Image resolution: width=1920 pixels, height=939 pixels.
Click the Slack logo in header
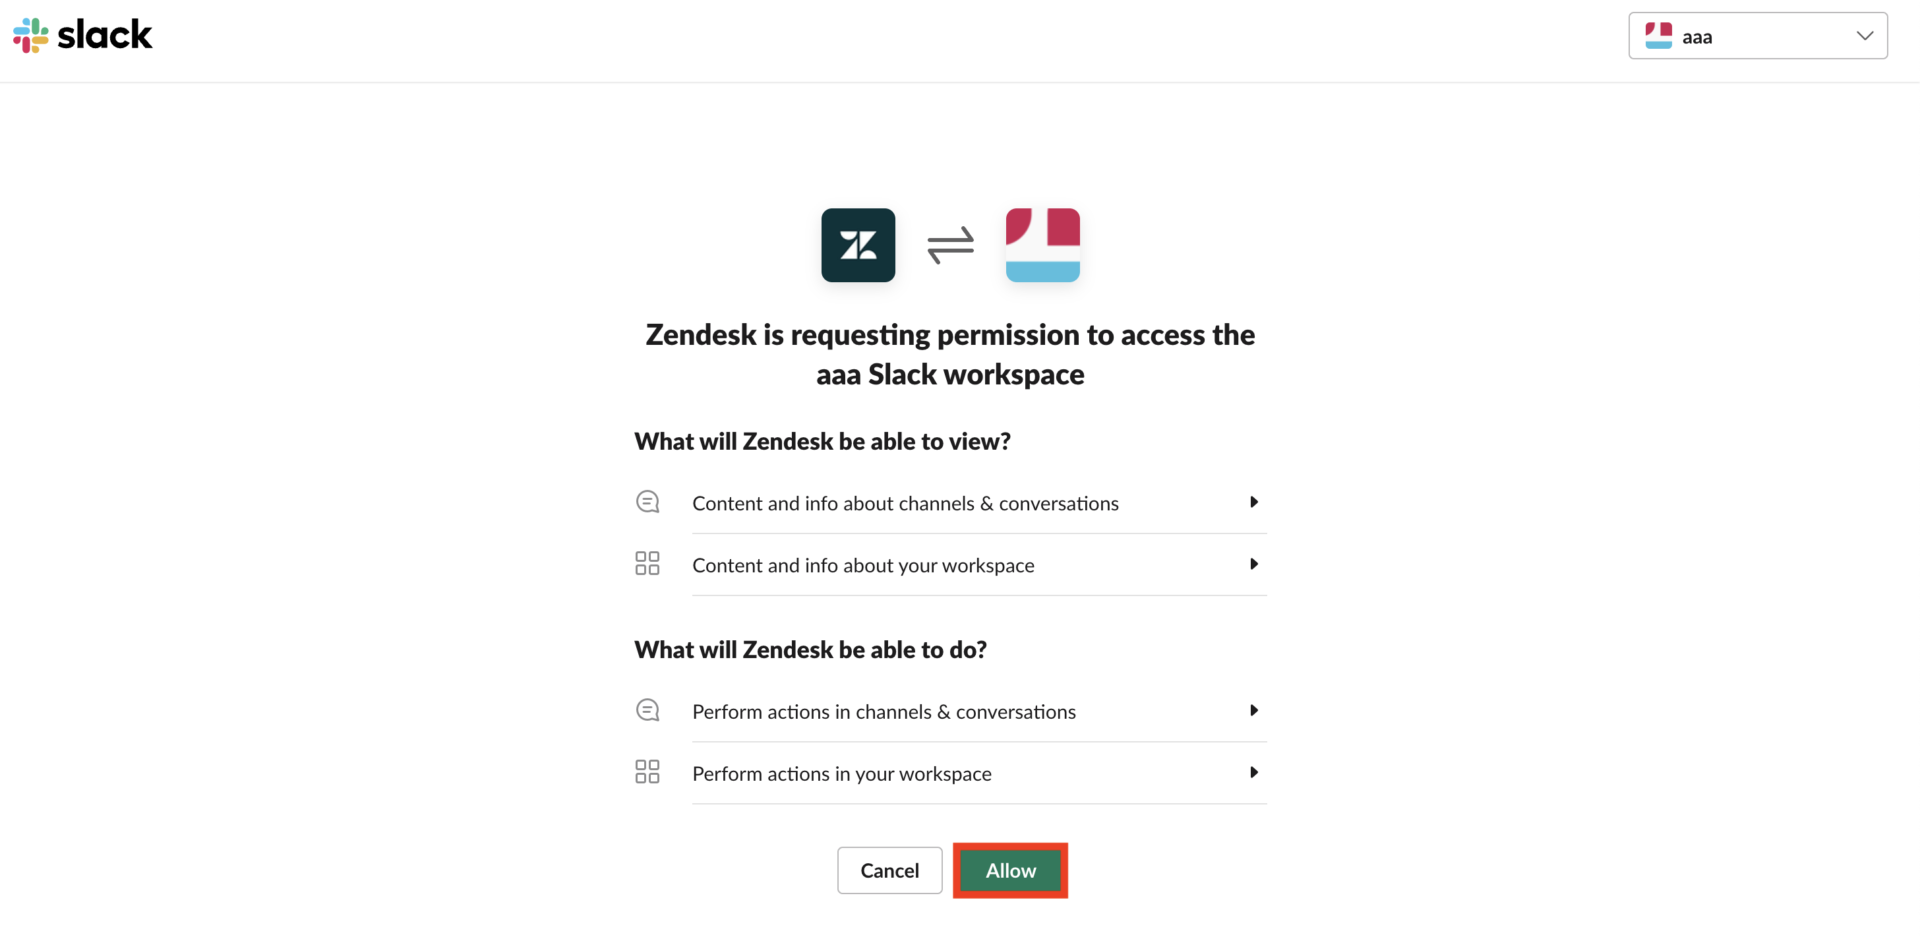pos(82,36)
